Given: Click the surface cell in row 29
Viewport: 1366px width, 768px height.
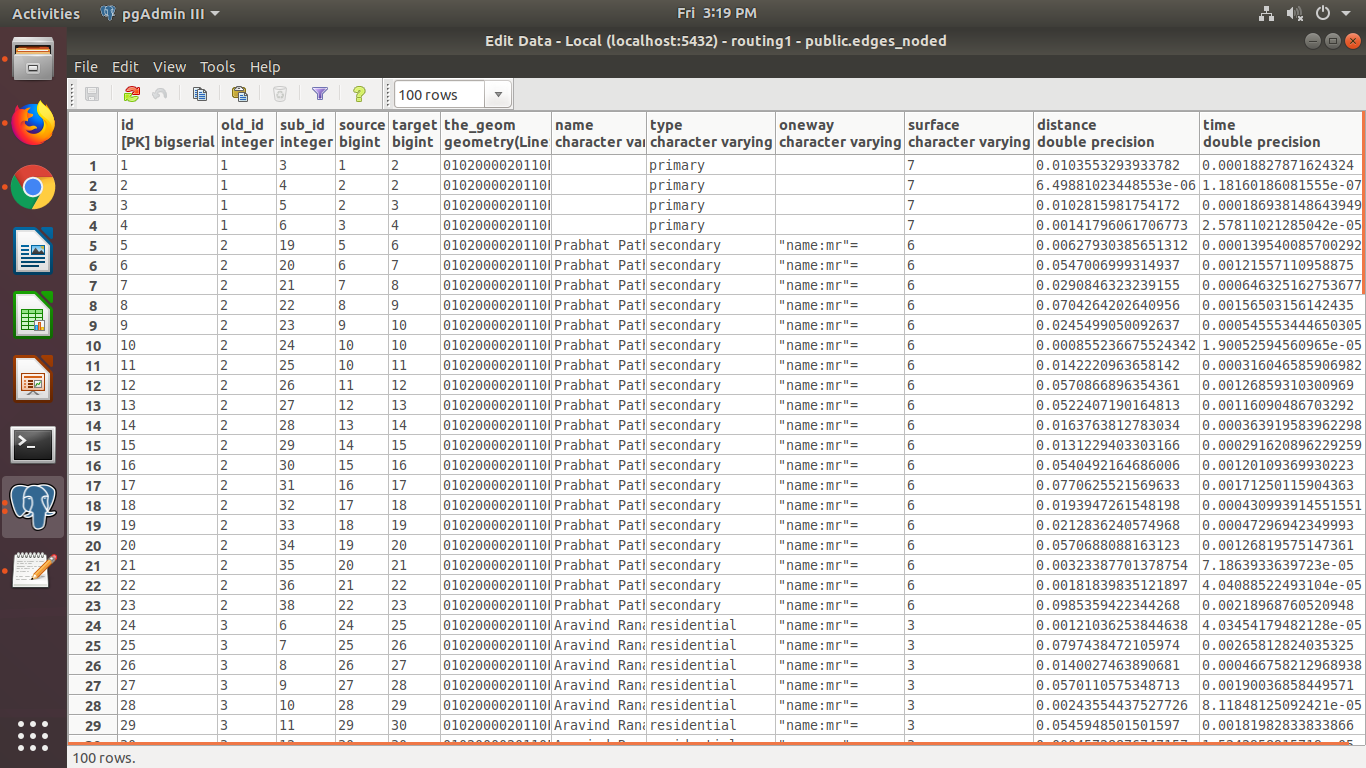Looking at the screenshot, I should click(x=968, y=725).
